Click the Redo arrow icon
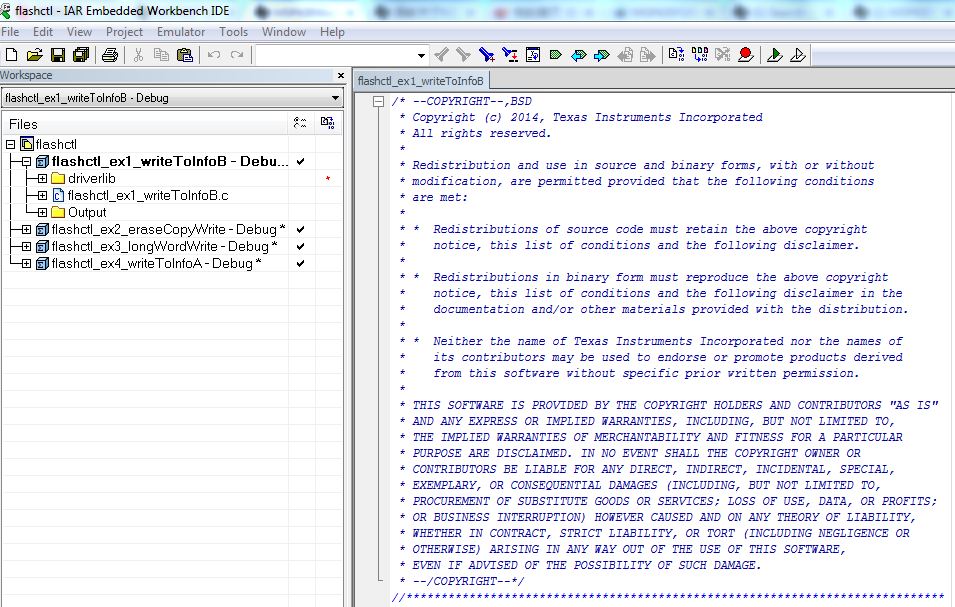This screenshot has height=607, width=955. click(x=237, y=55)
